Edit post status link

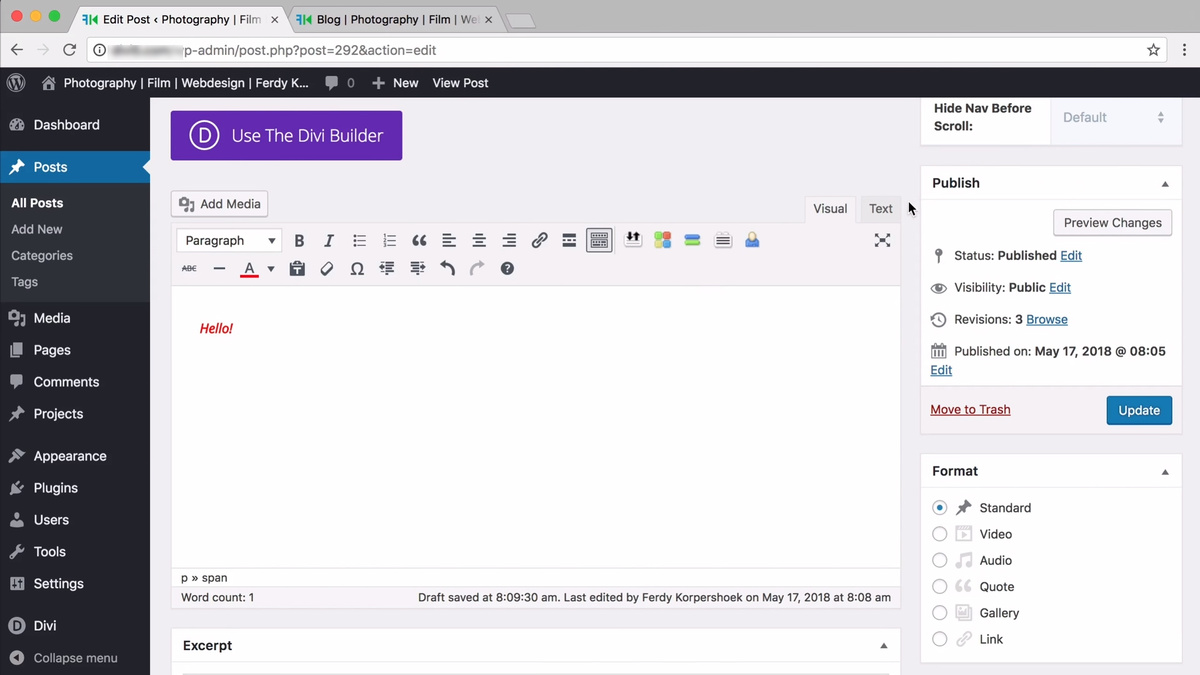(x=1071, y=256)
